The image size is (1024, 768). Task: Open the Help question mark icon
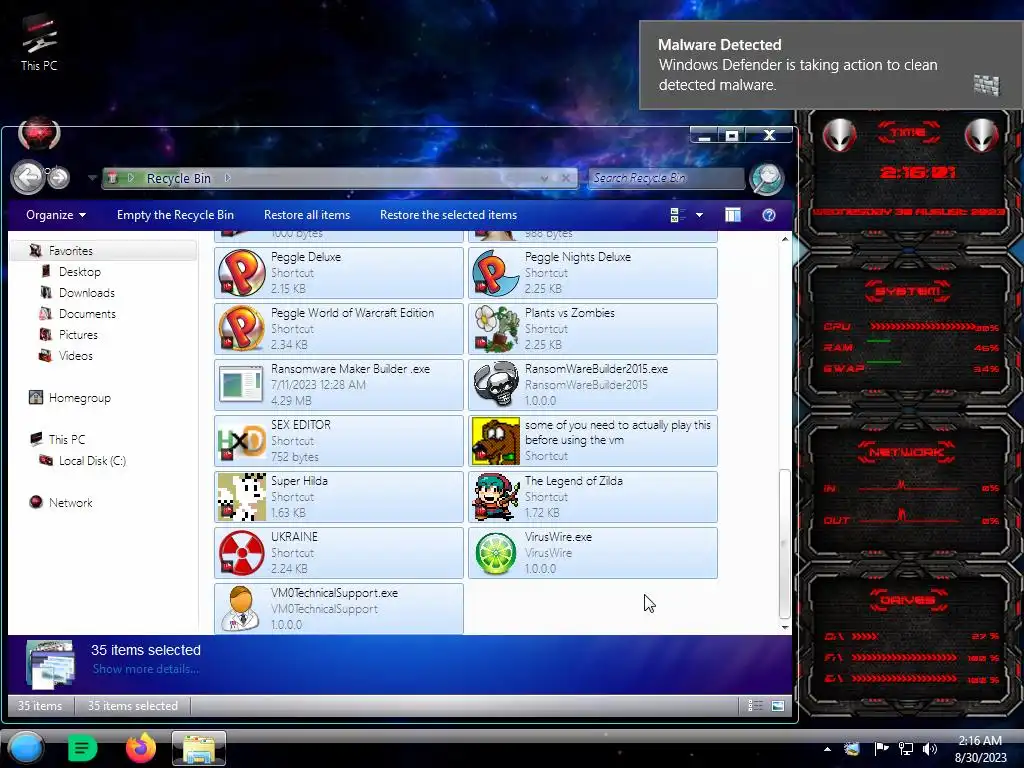click(769, 215)
